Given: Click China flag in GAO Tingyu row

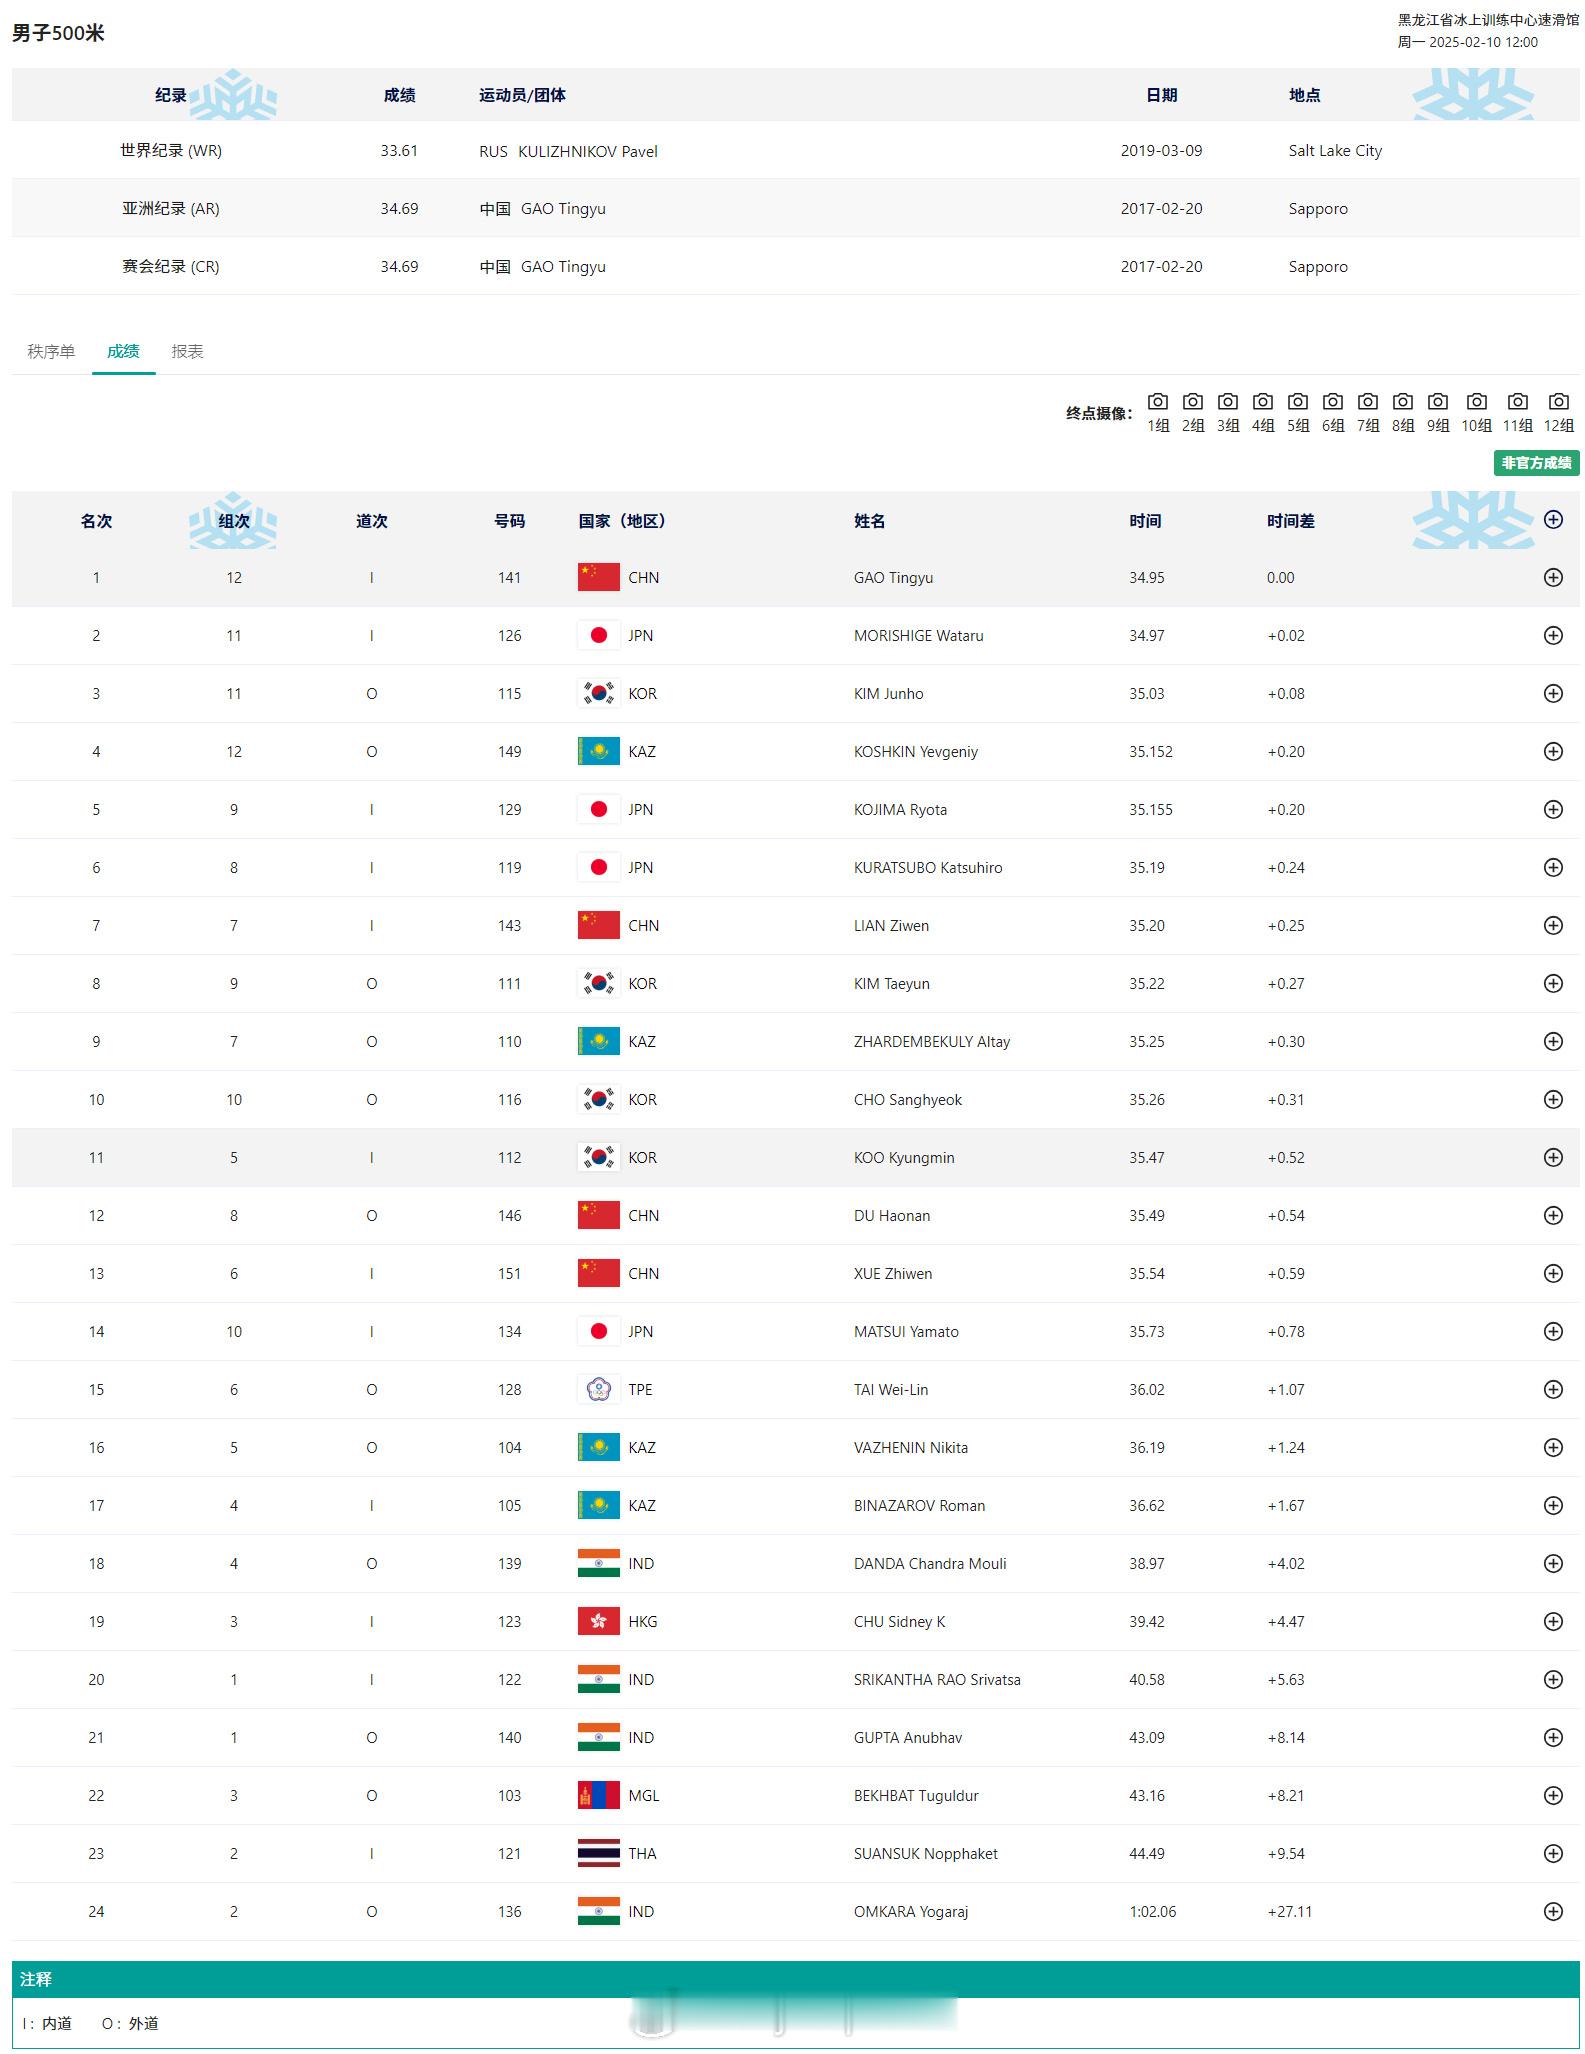Looking at the screenshot, I should [599, 577].
